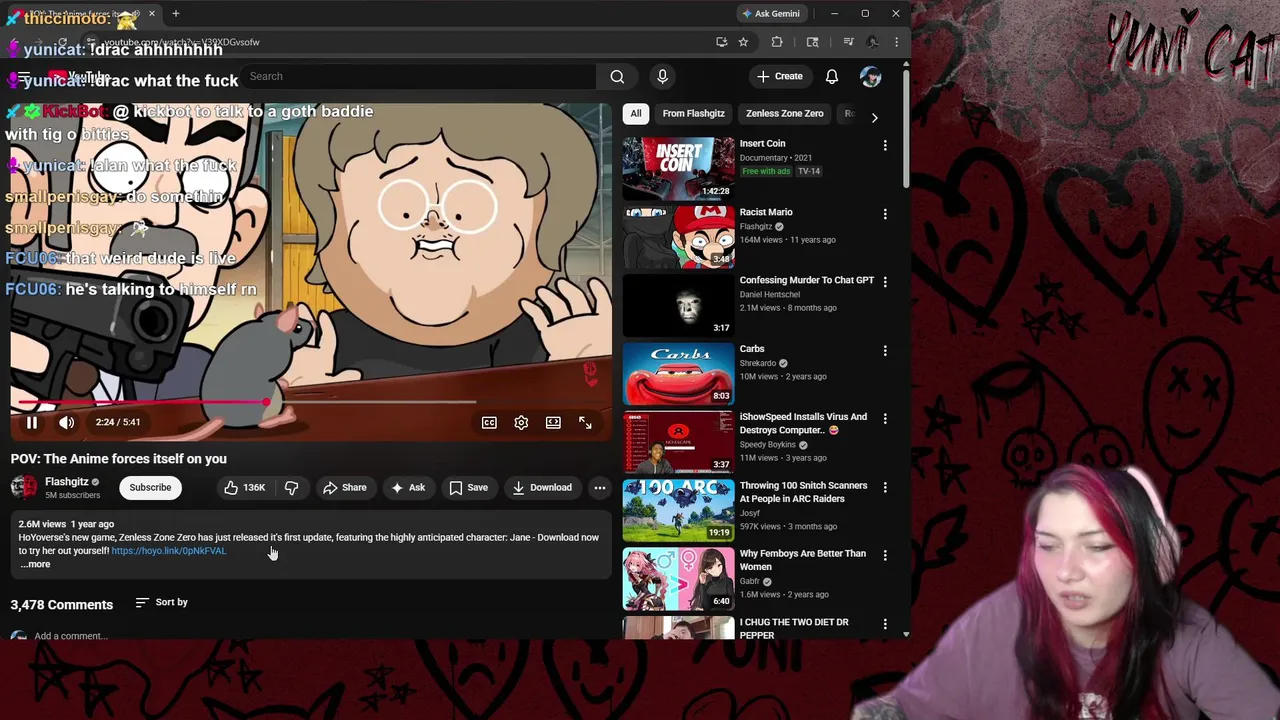Image resolution: width=1280 pixels, height=720 pixels.
Task: Open the Throwing 100 Snitch Scanners title
Action: 804,492
